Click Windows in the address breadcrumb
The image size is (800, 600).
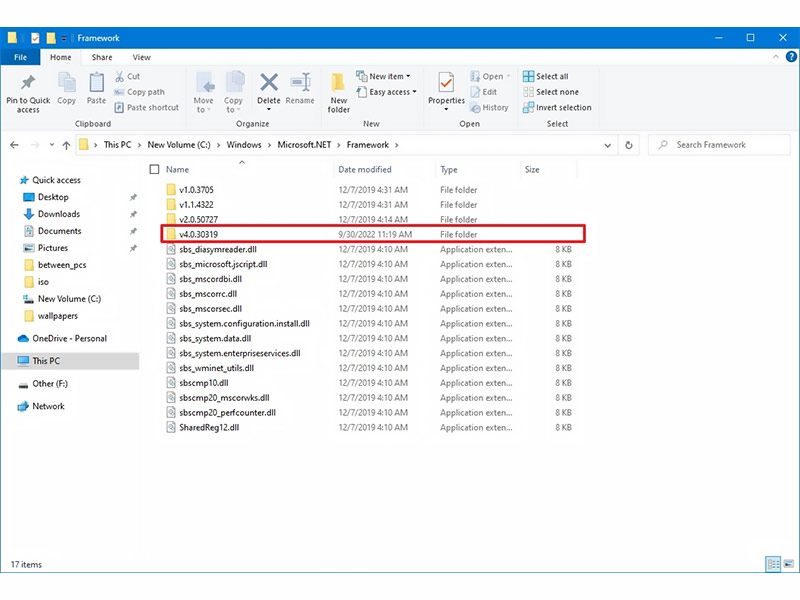[244, 145]
